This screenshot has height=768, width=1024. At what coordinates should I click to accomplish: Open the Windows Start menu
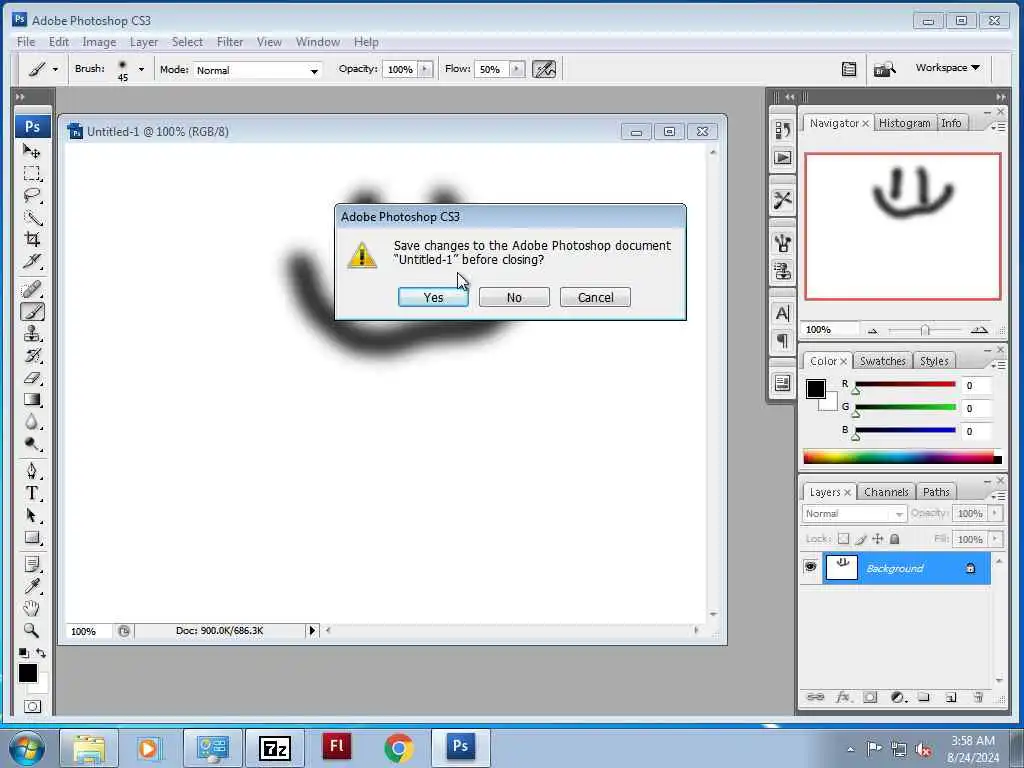point(26,748)
